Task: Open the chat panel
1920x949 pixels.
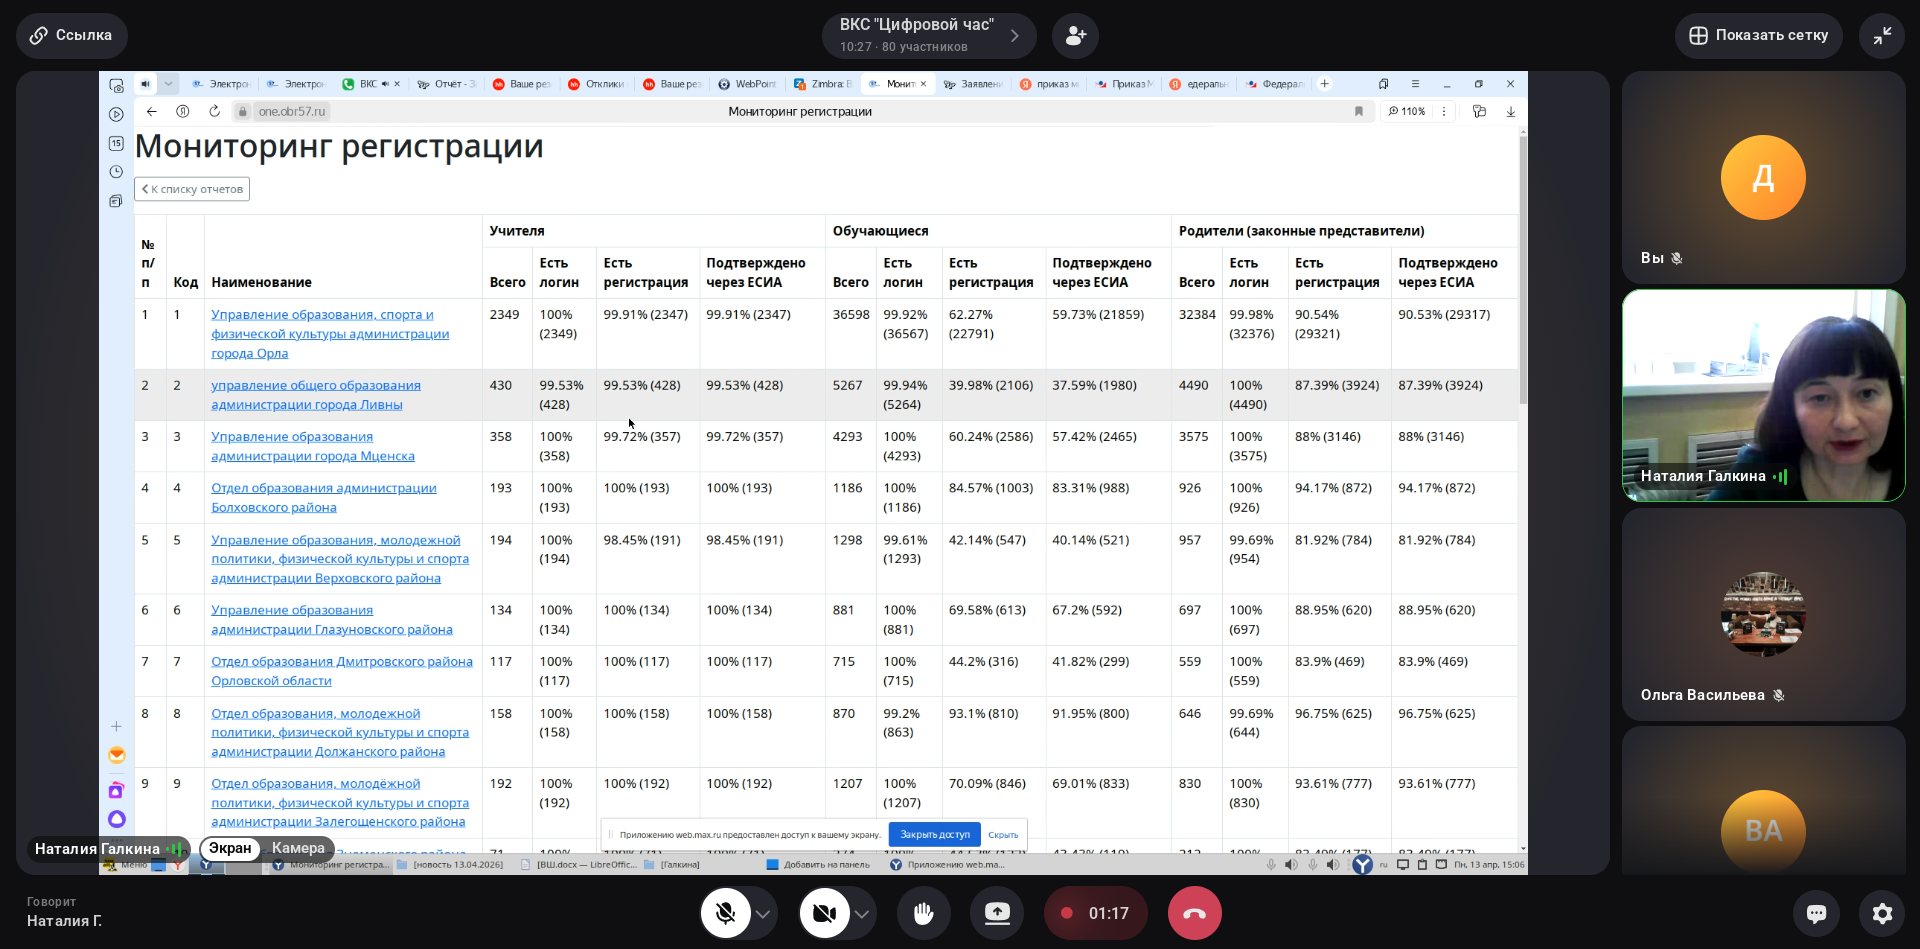Action: coord(1816,913)
